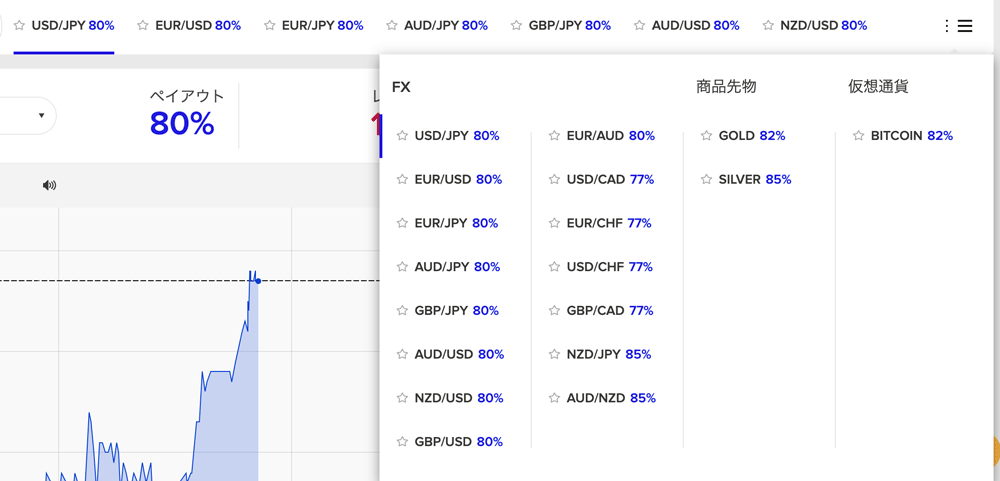
Task: Star NZD/USD in the top tab bar
Action: coord(768,26)
